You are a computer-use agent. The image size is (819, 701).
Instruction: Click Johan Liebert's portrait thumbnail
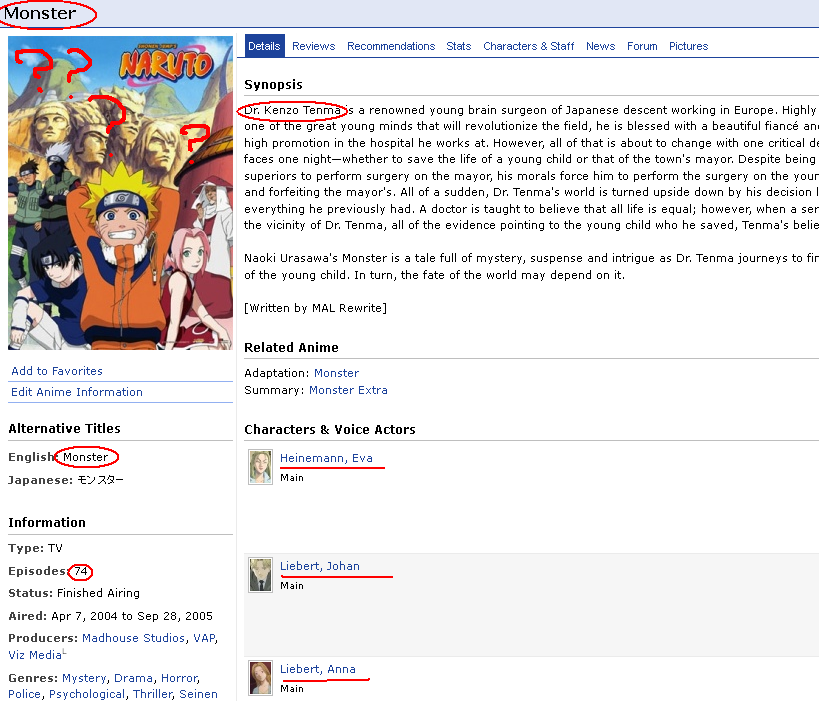(x=260, y=575)
